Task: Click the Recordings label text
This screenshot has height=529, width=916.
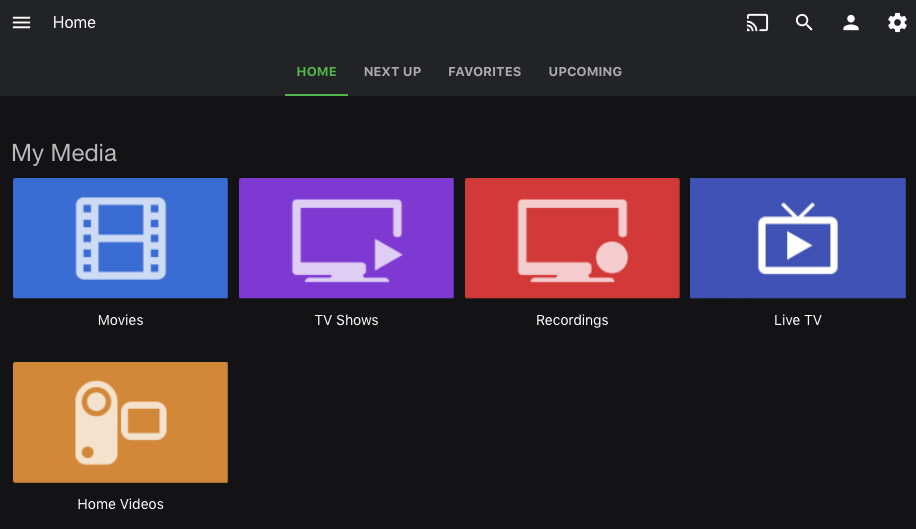Action: tap(572, 321)
